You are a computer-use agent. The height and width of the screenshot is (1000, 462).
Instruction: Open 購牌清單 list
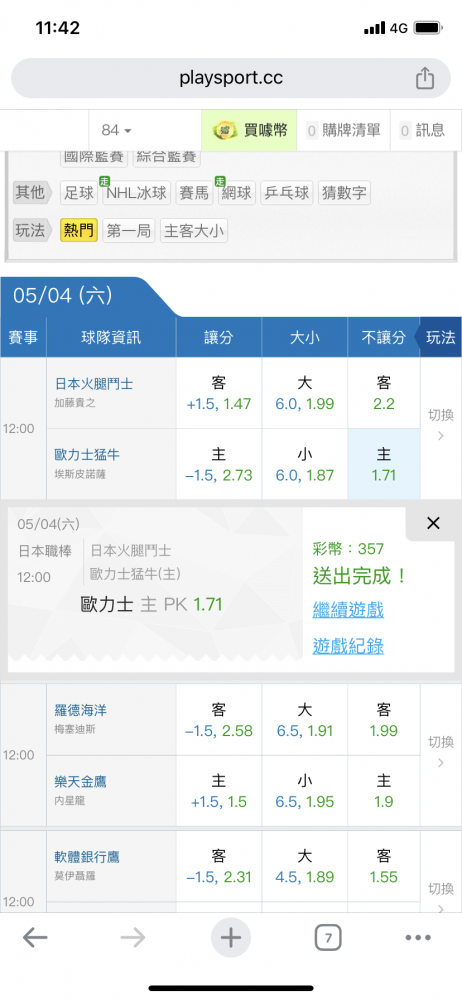tap(344, 131)
